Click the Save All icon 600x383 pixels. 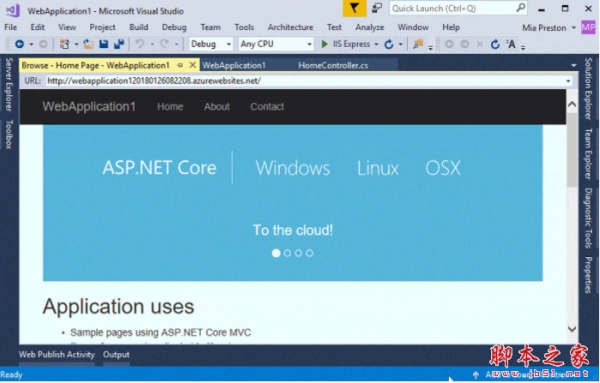pos(119,44)
